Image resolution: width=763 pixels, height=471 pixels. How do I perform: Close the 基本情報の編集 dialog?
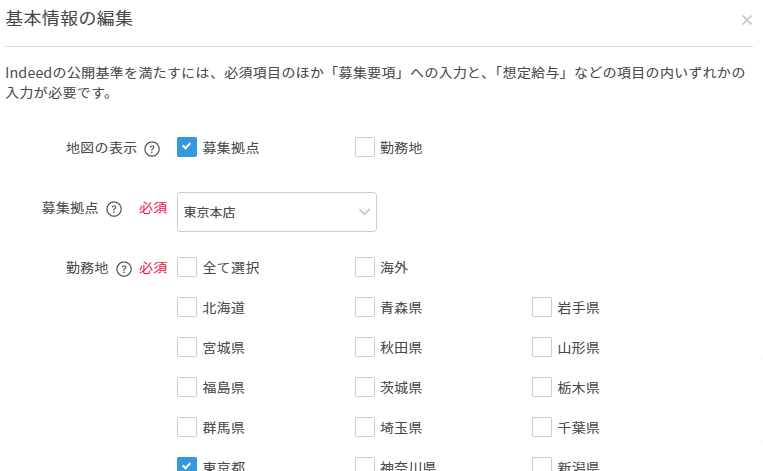(746, 20)
